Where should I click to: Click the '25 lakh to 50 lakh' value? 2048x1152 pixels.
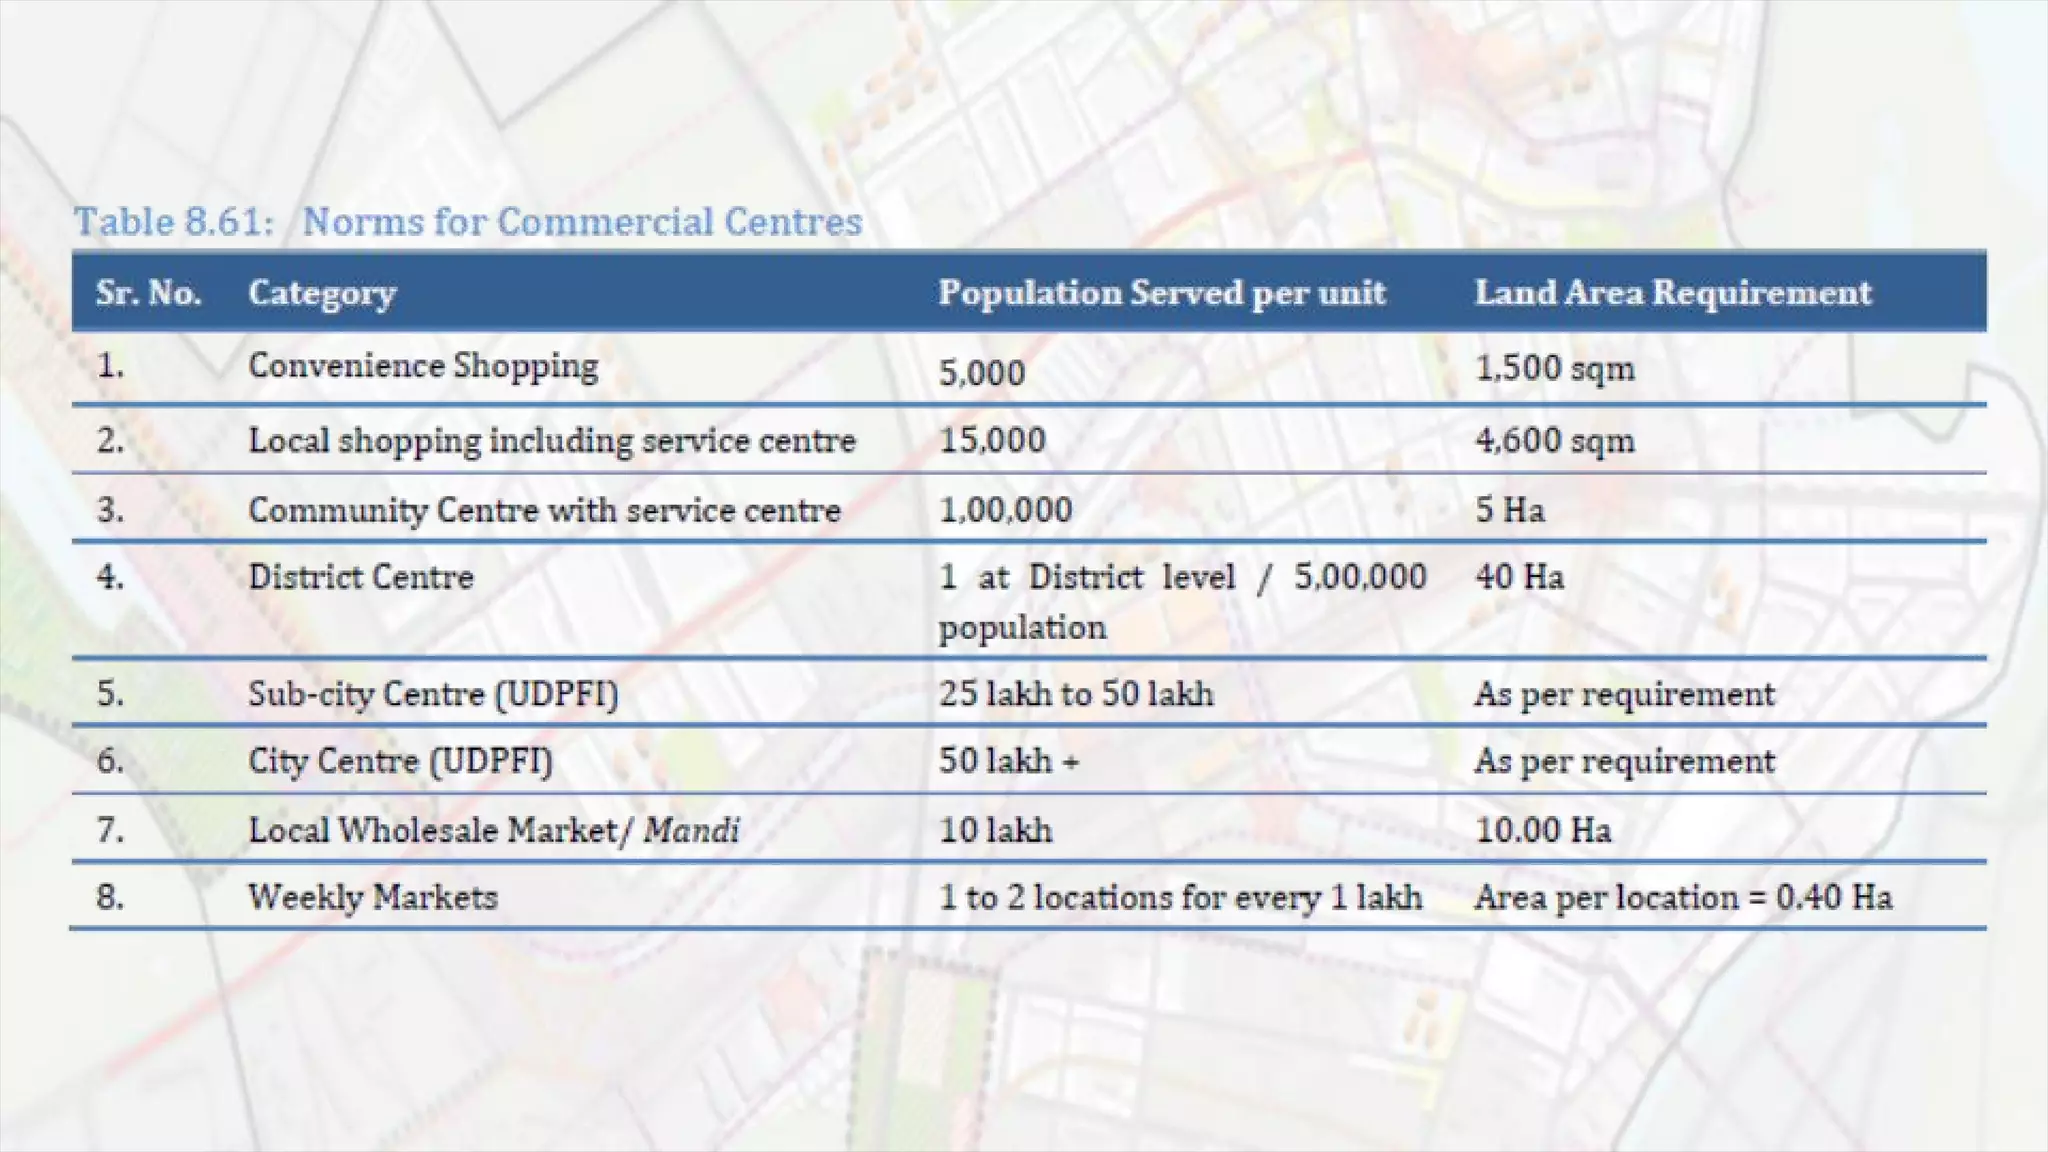(x=1075, y=694)
